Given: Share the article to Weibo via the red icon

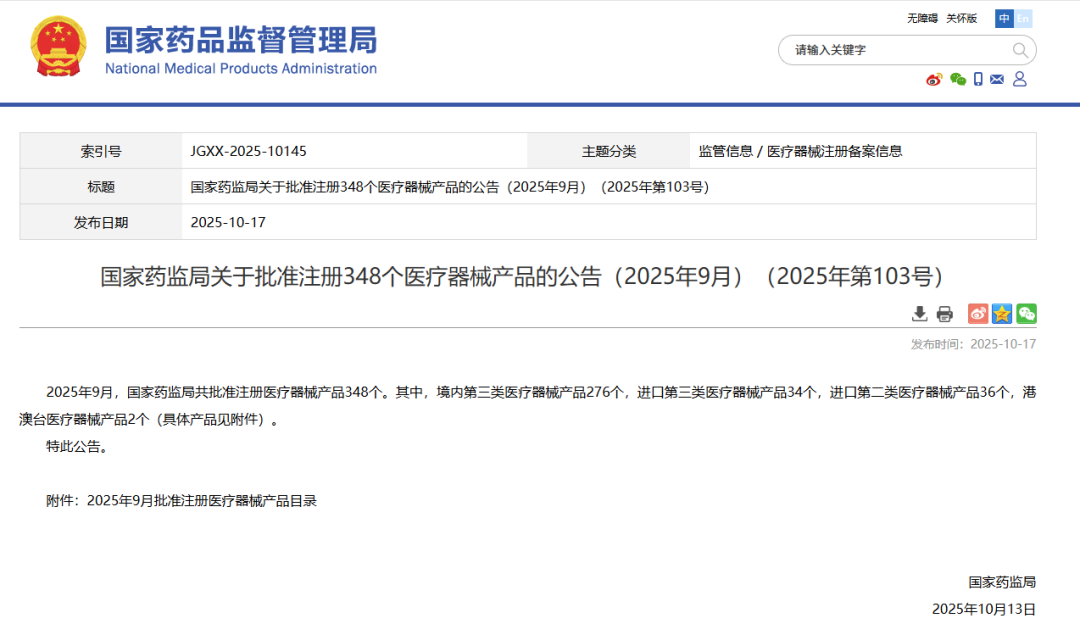Looking at the screenshot, I should click(x=978, y=314).
